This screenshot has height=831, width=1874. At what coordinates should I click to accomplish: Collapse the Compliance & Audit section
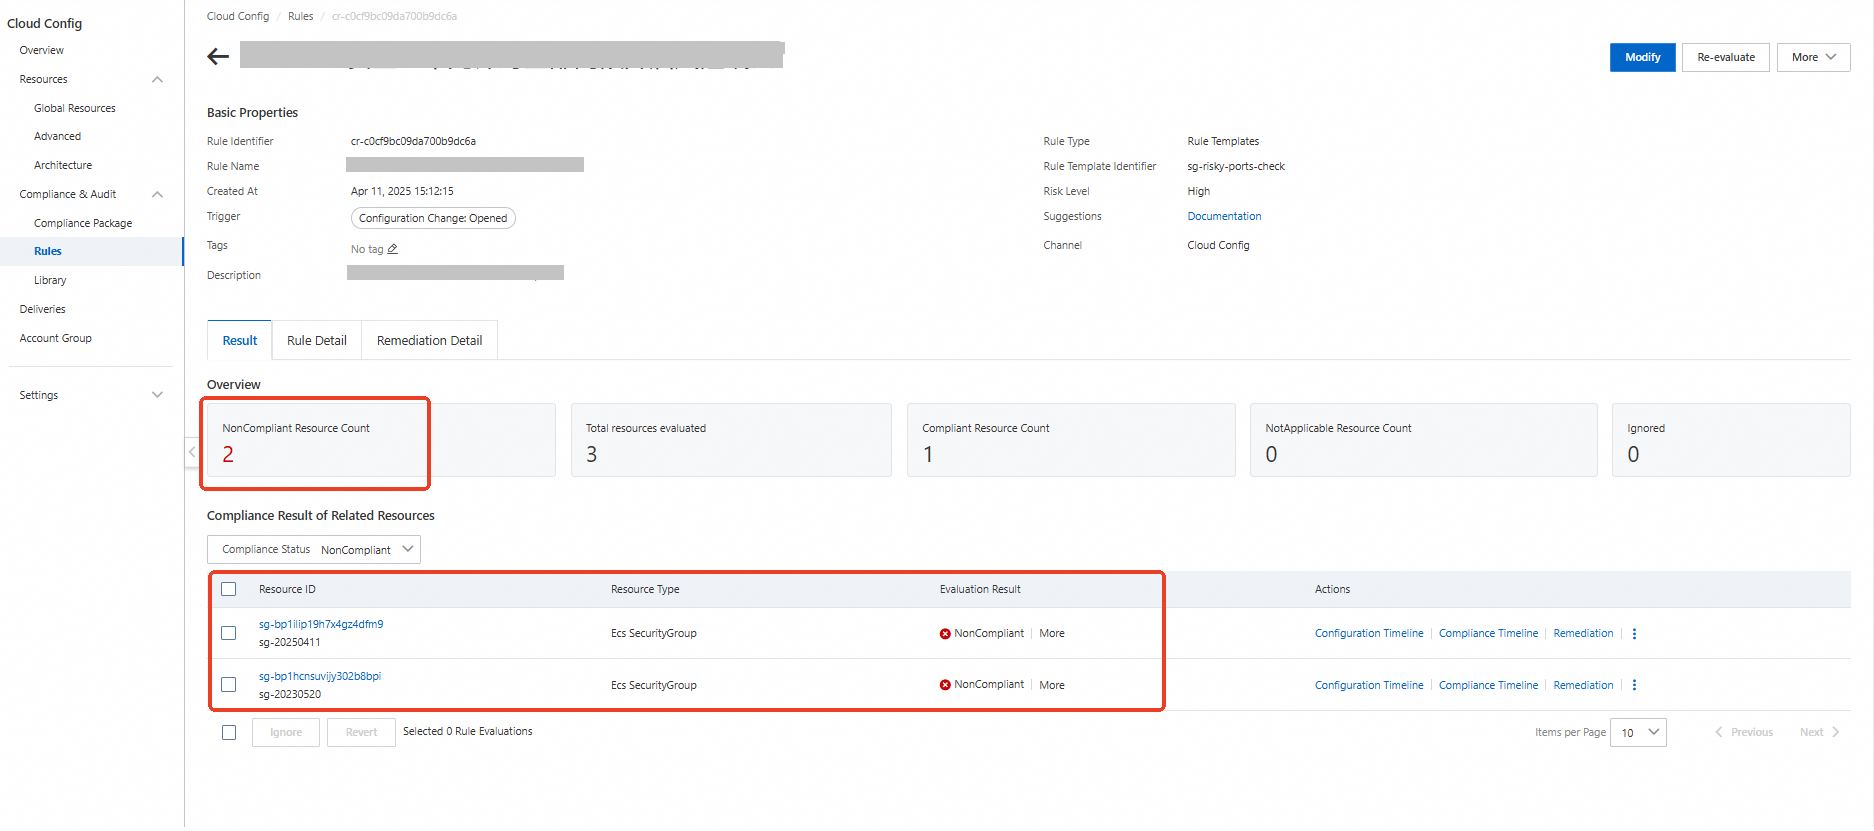pos(157,194)
